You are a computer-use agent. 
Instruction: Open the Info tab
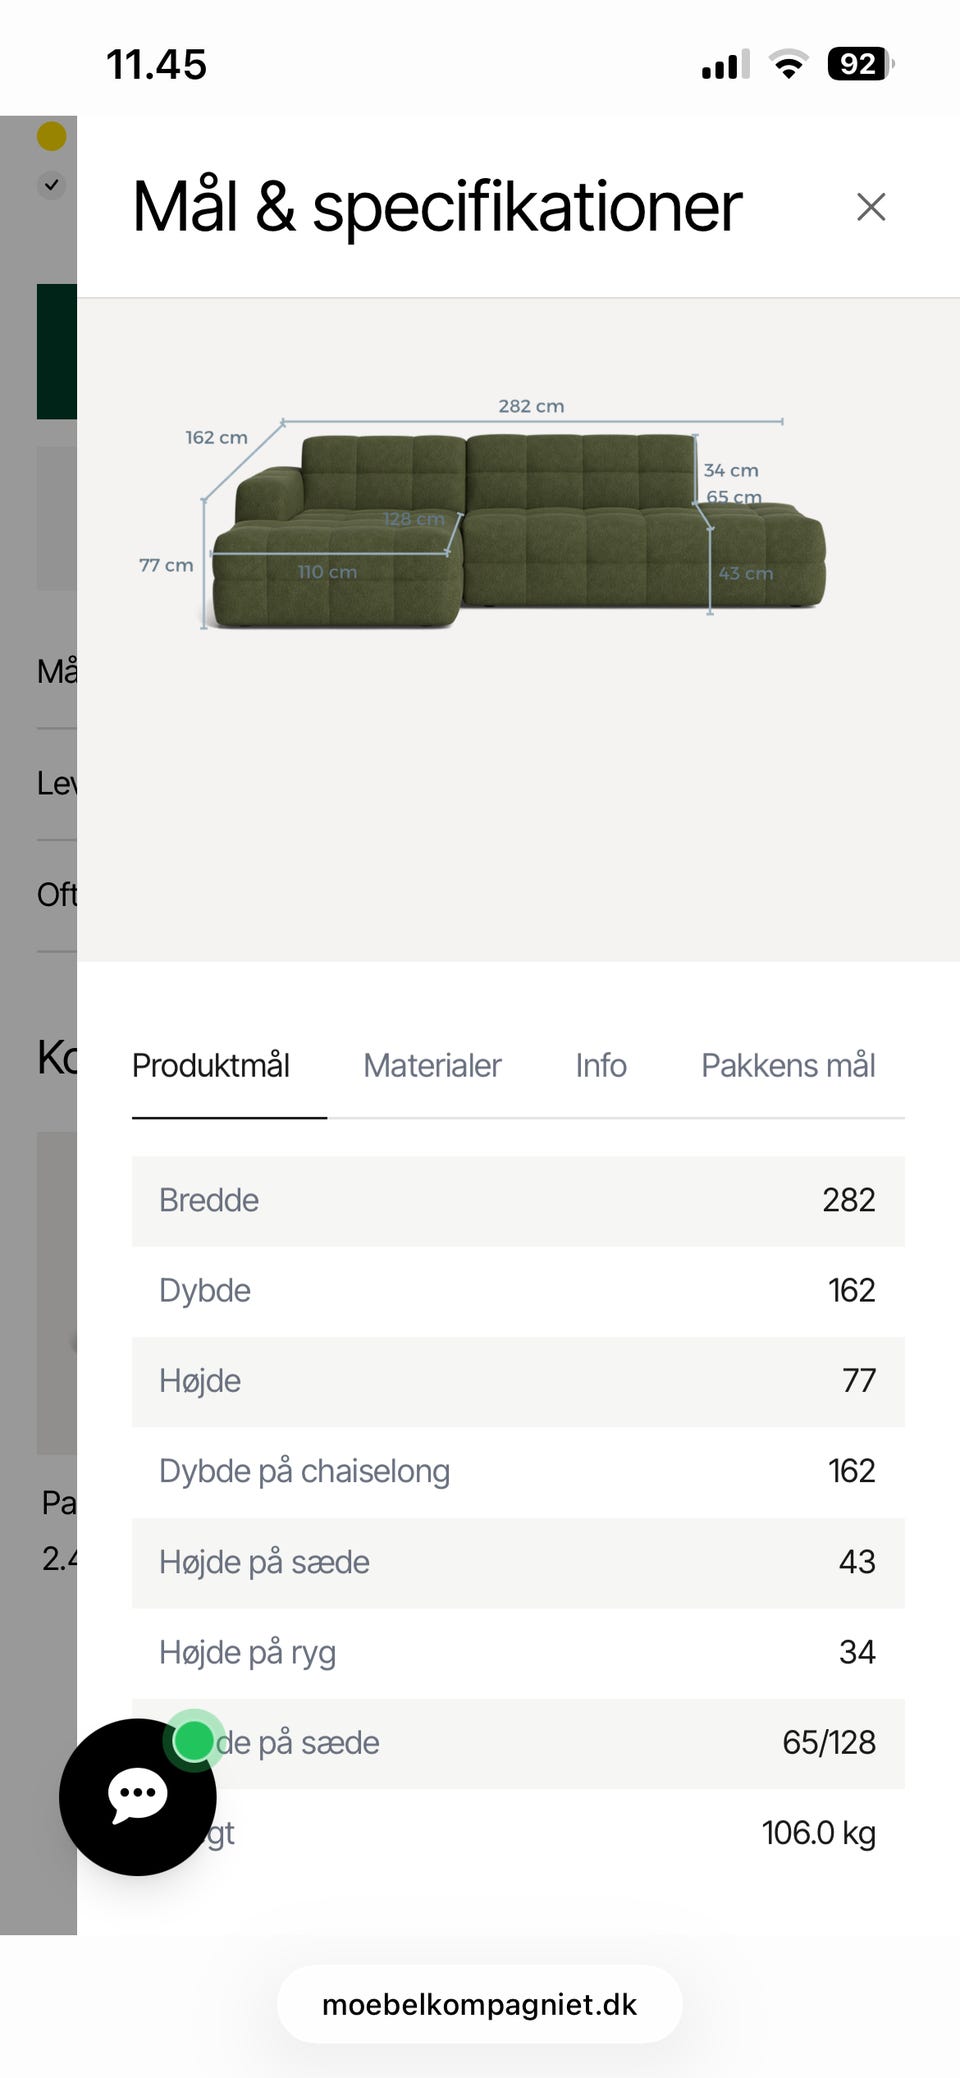[x=601, y=1066]
